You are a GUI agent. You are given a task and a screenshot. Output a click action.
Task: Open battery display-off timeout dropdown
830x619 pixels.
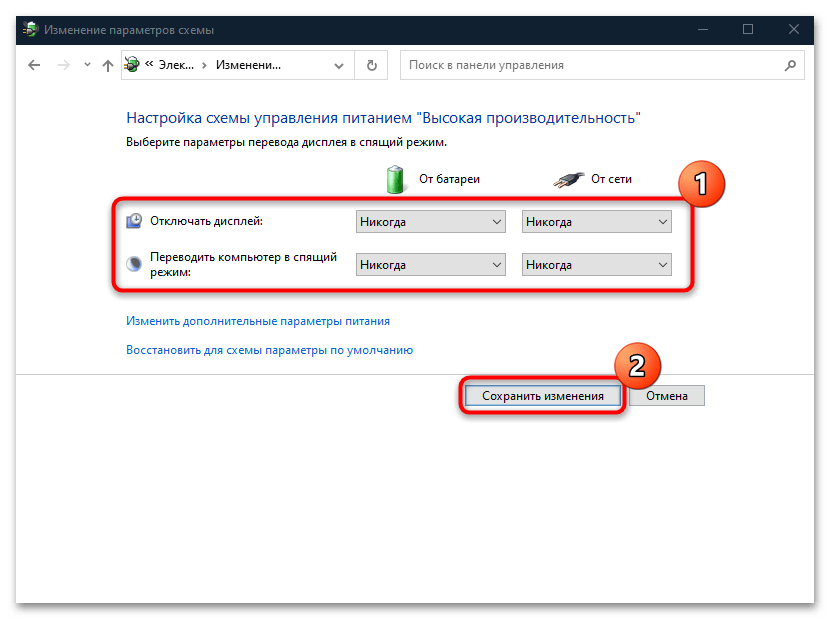click(431, 222)
